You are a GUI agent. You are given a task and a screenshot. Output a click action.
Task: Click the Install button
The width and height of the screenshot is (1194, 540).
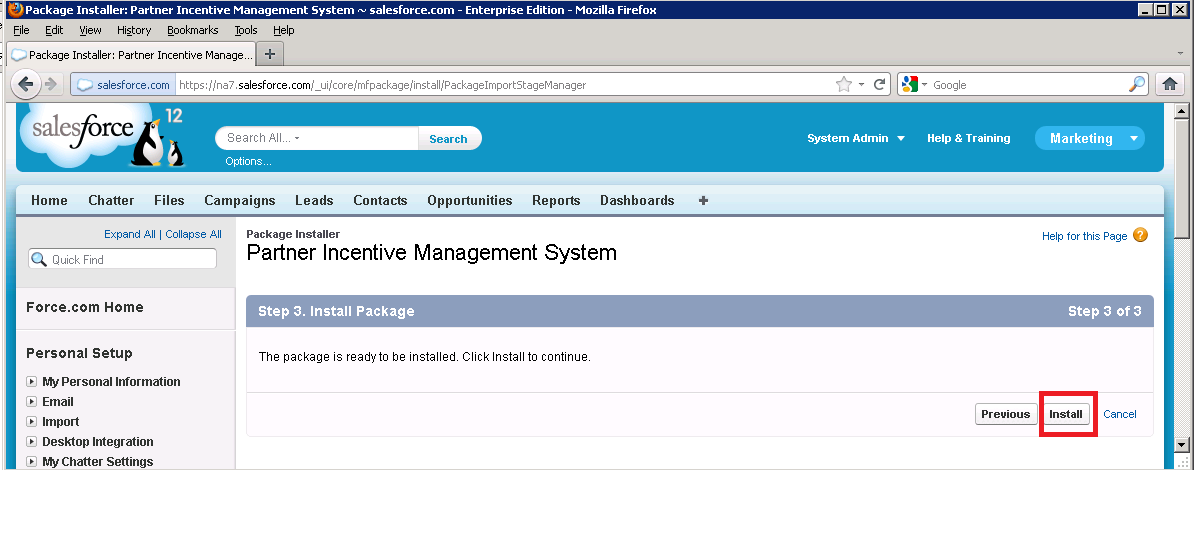(x=1066, y=414)
